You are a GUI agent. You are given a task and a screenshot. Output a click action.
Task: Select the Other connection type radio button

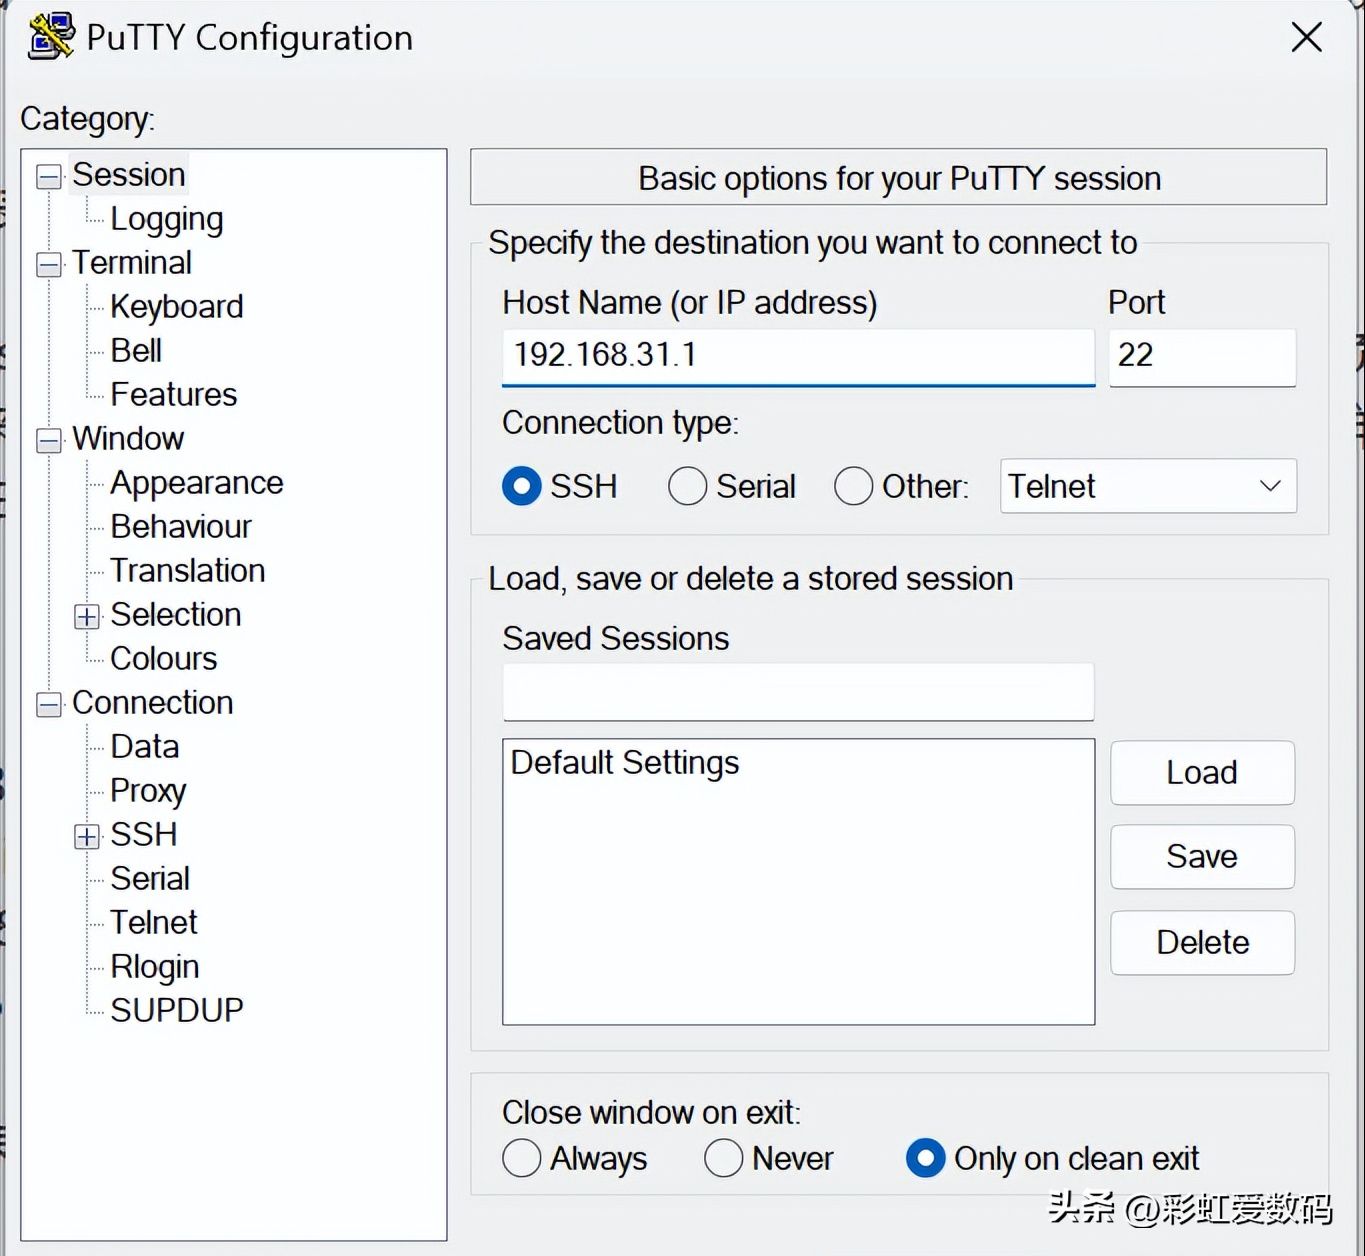coord(853,487)
